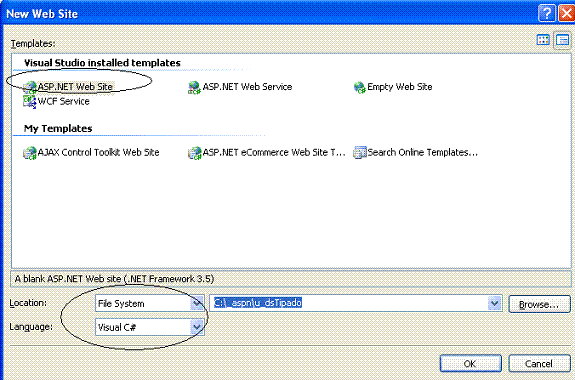
Task: Select the WCF Service template icon
Action: click(30, 101)
